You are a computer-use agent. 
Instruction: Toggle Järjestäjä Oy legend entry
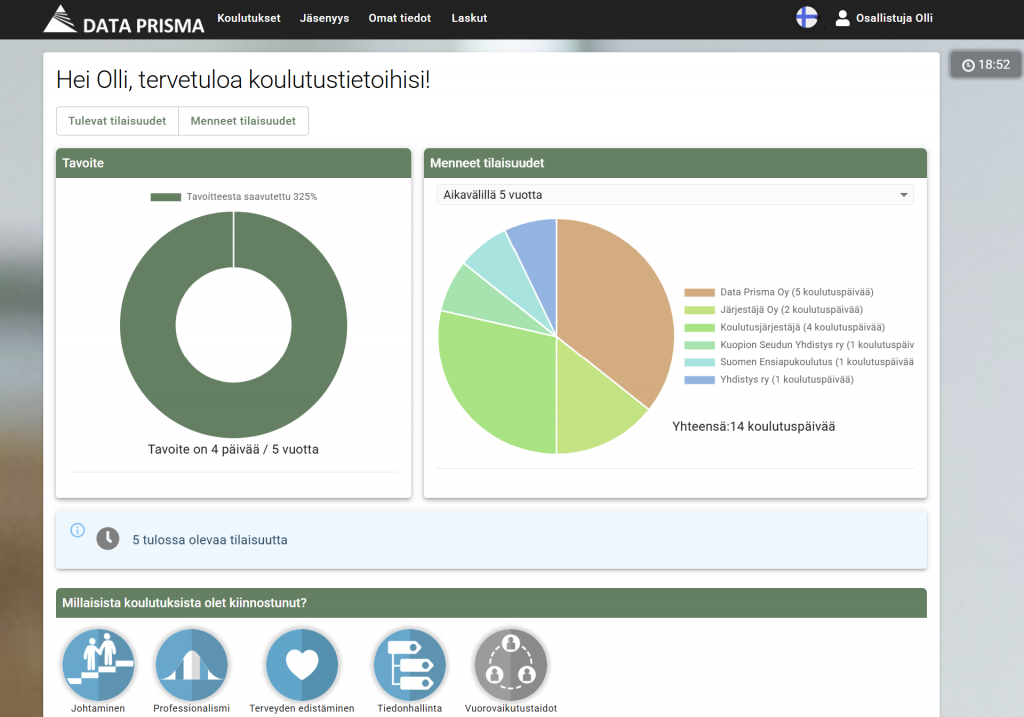pyautogui.click(x=778, y=310)
